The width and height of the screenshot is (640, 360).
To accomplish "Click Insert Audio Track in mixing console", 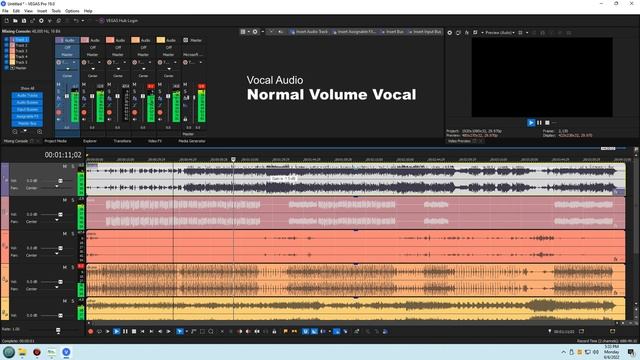I will [x=309, y=32].
